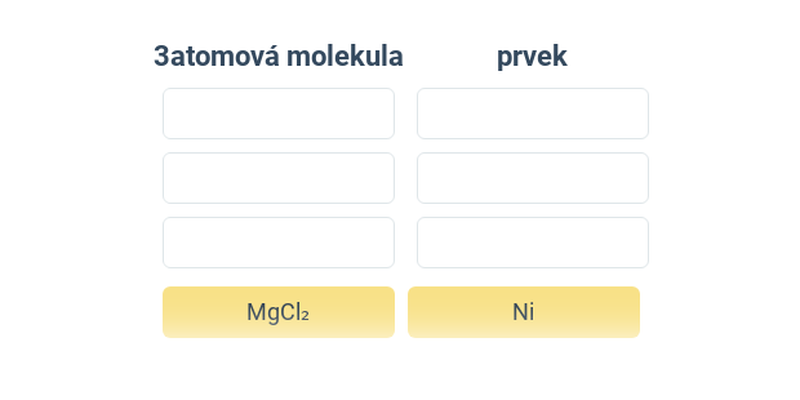The height and width of the screenshot is (400, 800).
Task: Click the prvek column heading
Action: point(532,57)
